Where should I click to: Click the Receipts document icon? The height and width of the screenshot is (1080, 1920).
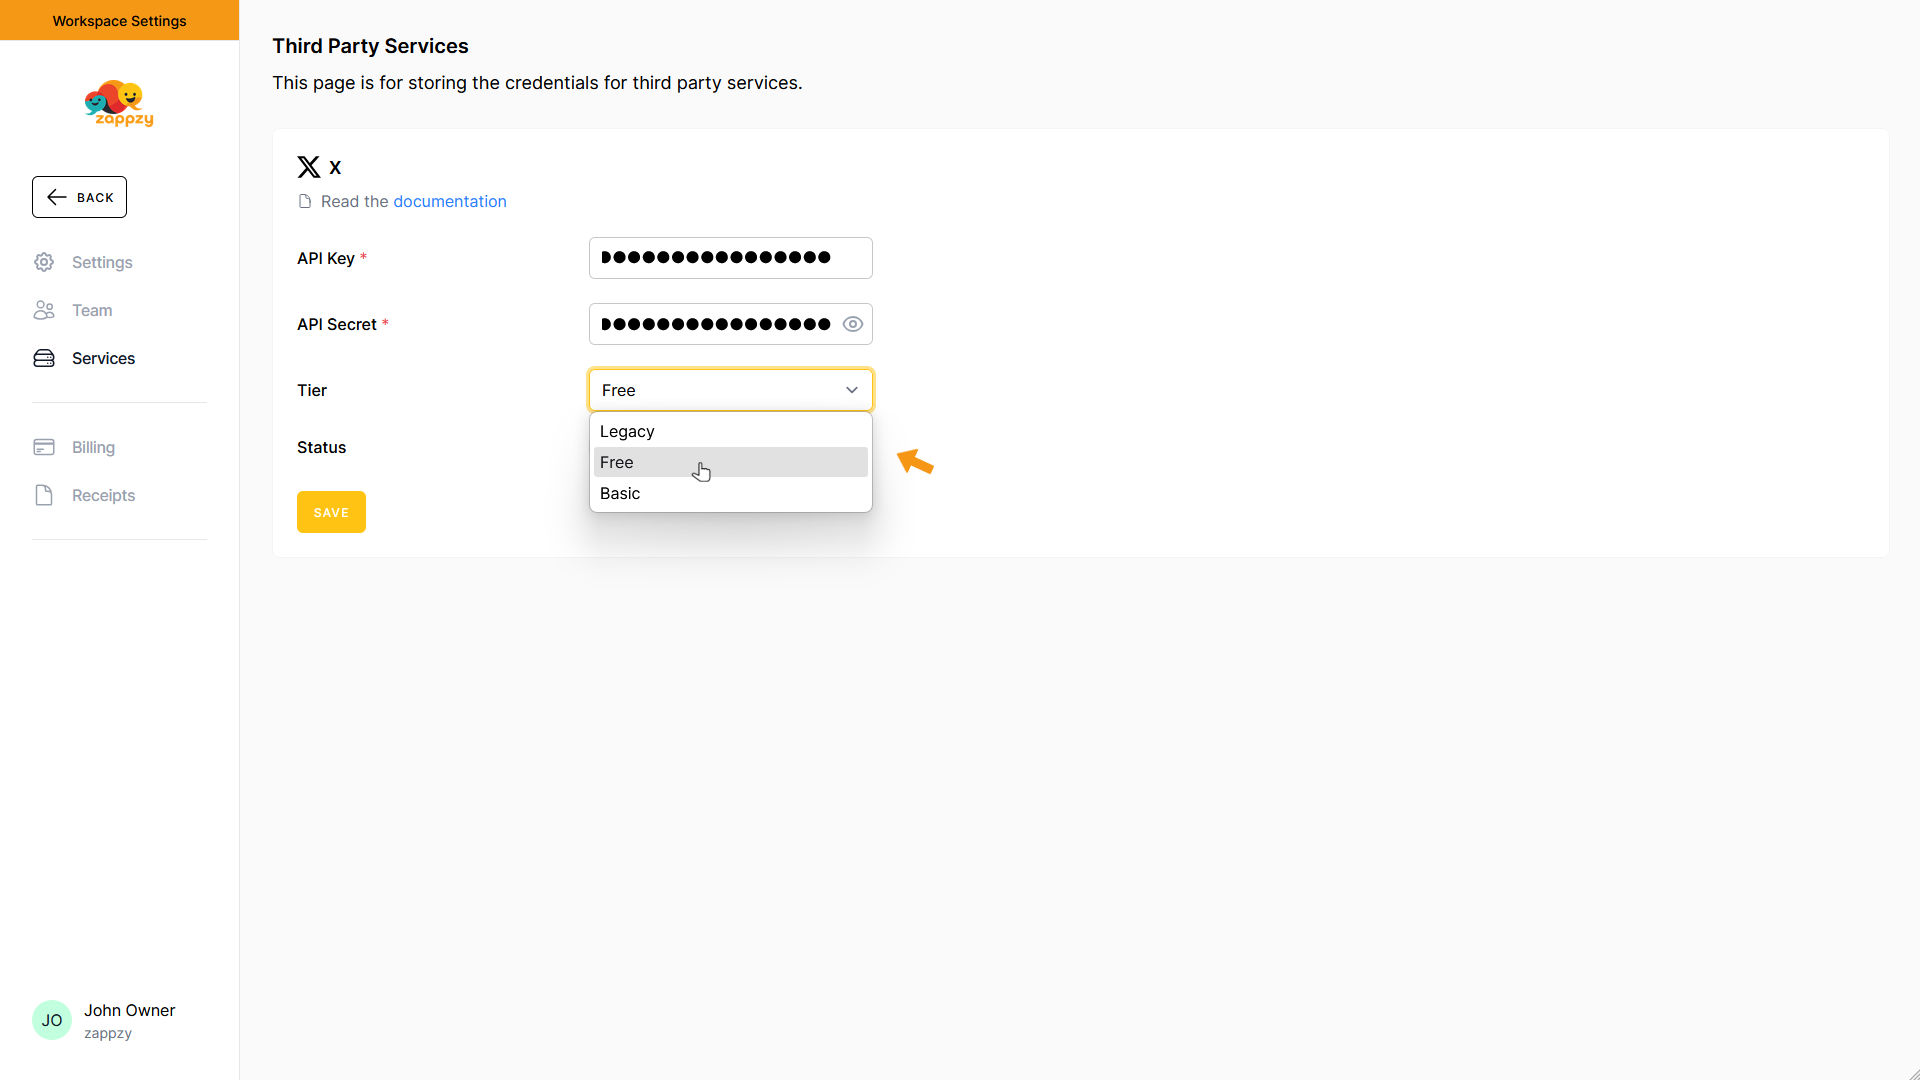pyautogui.click(x=44, y=495)
